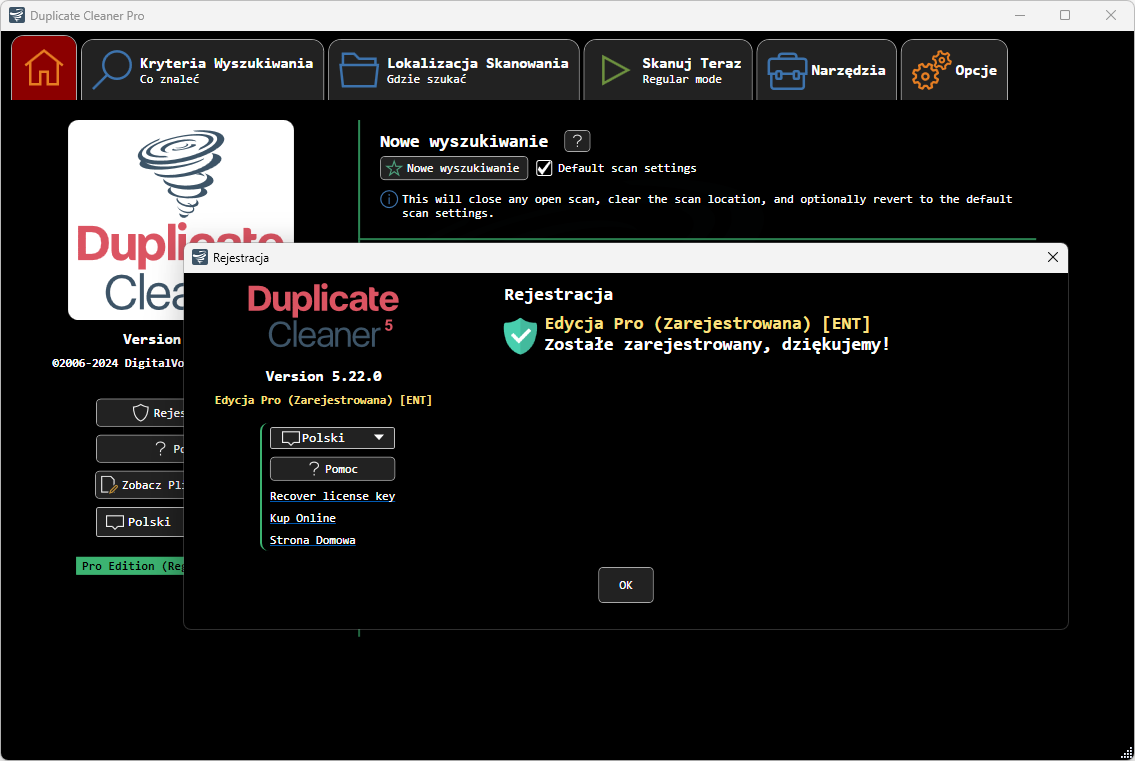Click the green shield checkmark icon
The image size is (1135, 761).
click(520, 336)
